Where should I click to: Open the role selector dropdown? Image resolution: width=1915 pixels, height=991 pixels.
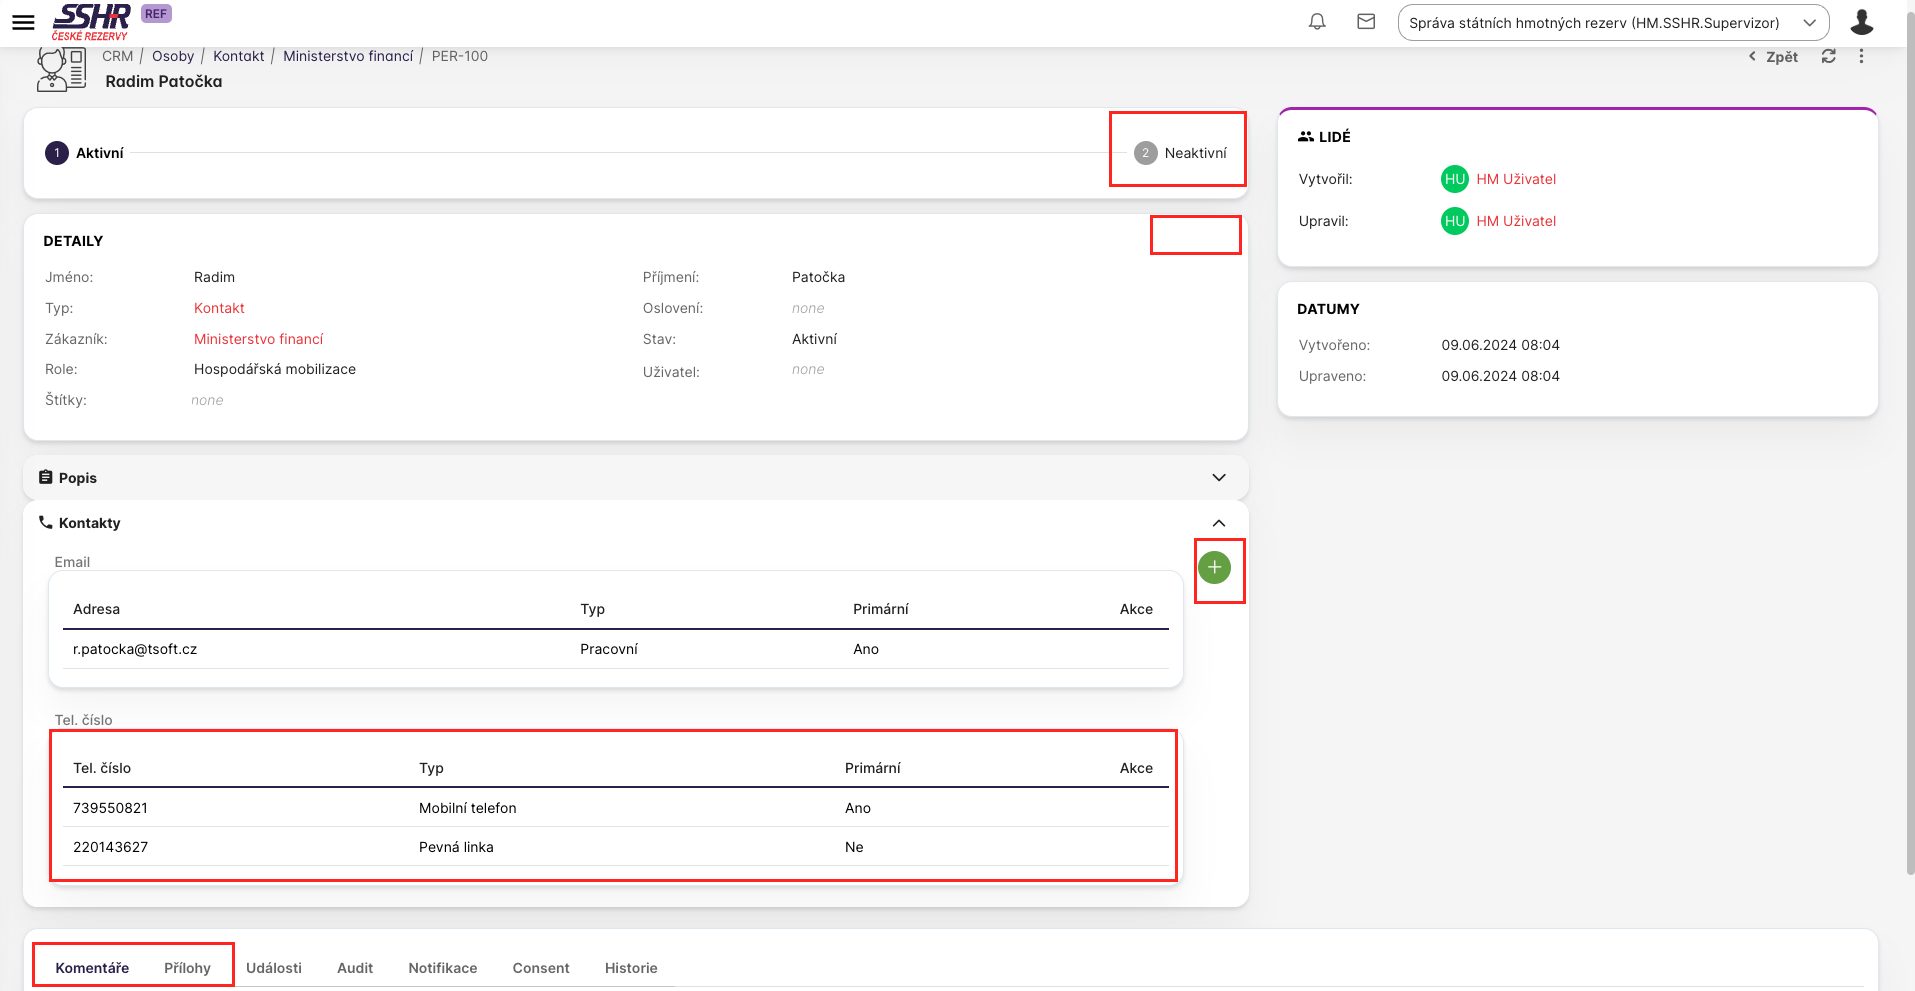(1612, 23)
